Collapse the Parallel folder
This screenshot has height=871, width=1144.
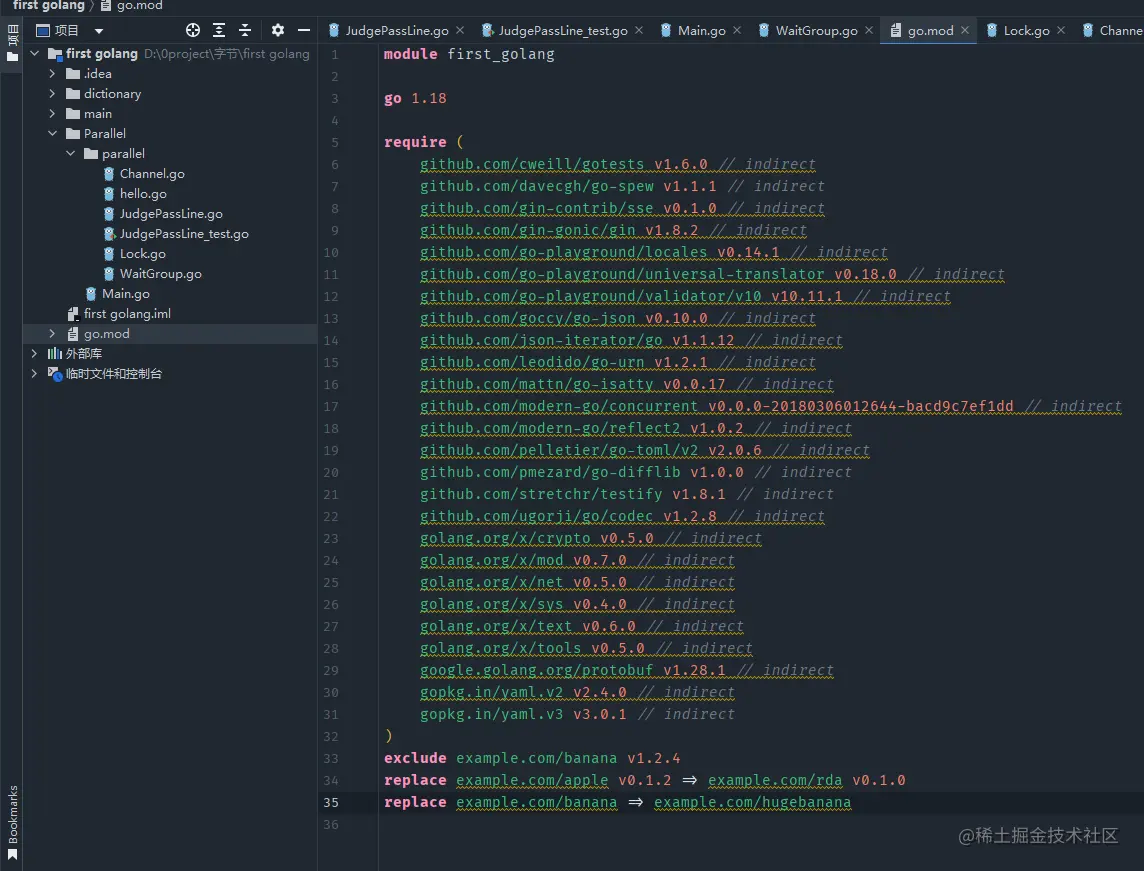coord(53,134)
